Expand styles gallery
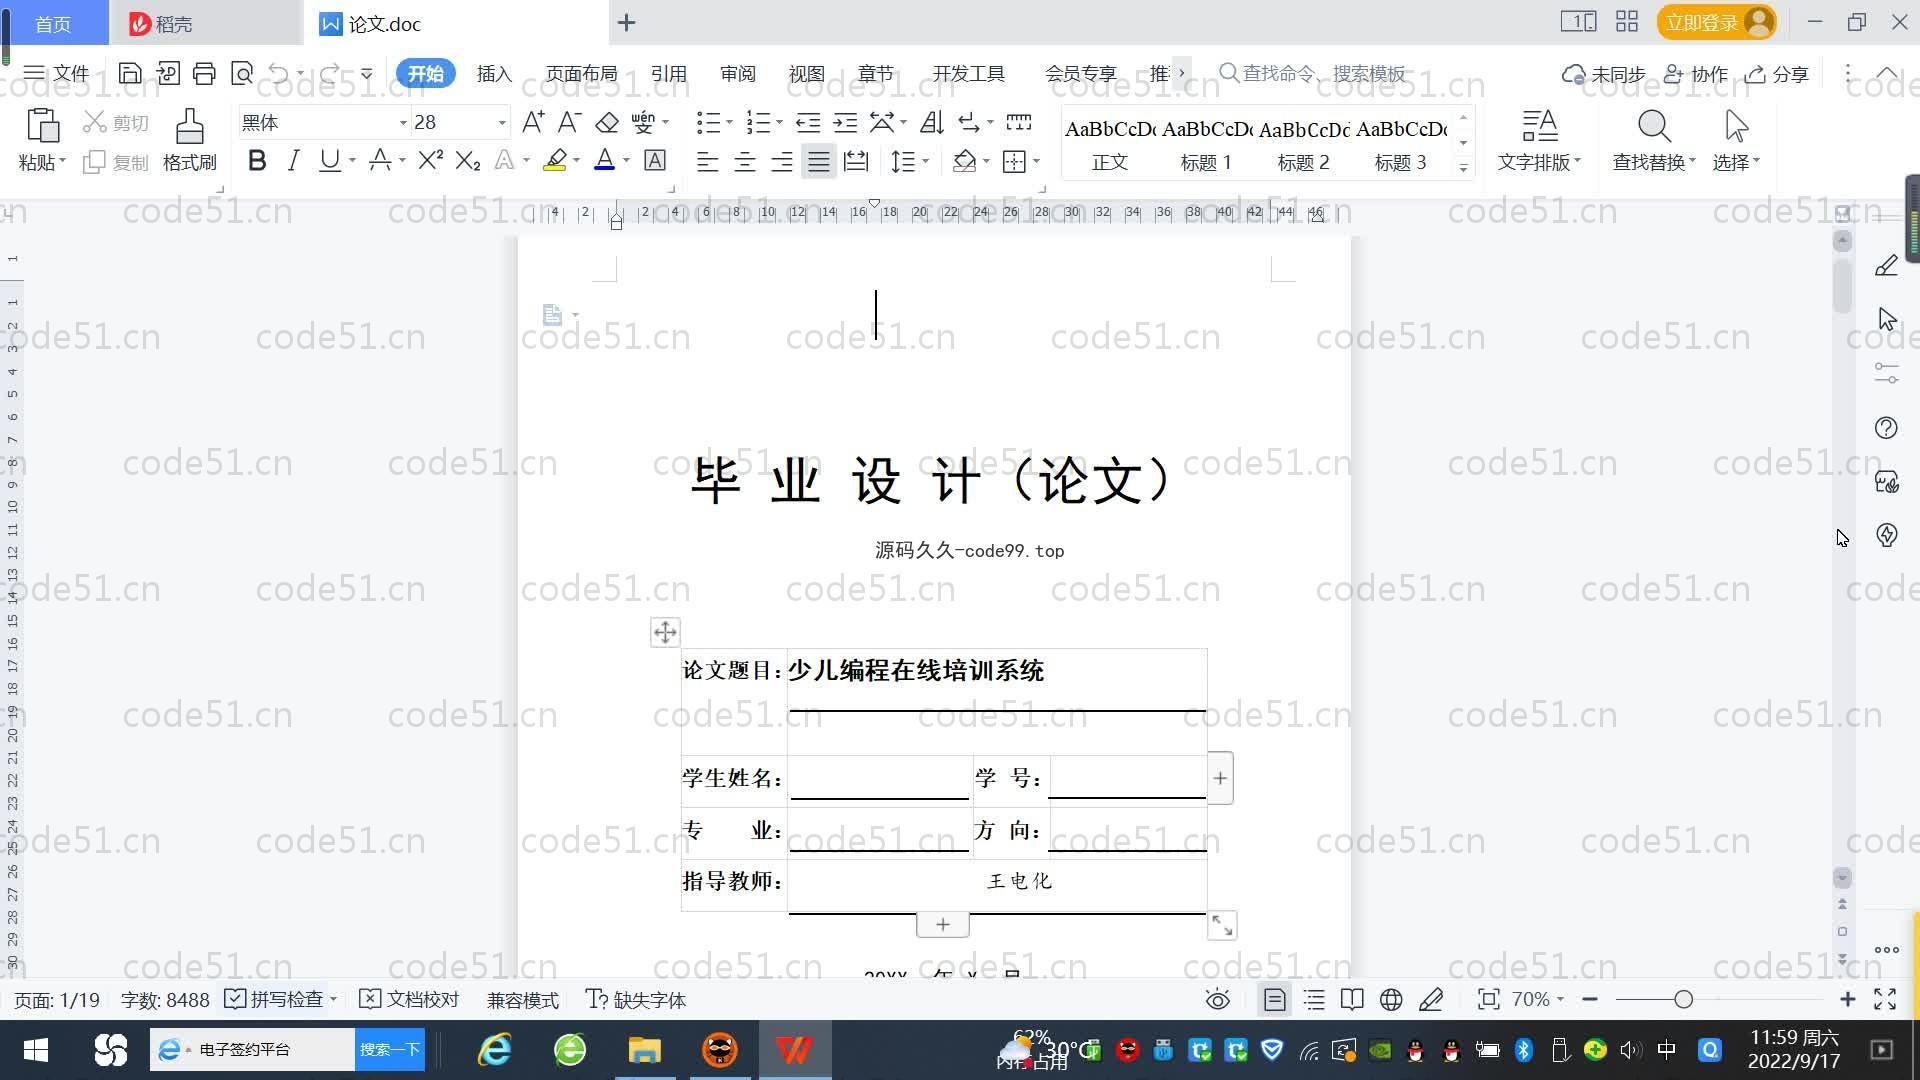This screenshot has height=1080, width=1920. pos(1463,168)
